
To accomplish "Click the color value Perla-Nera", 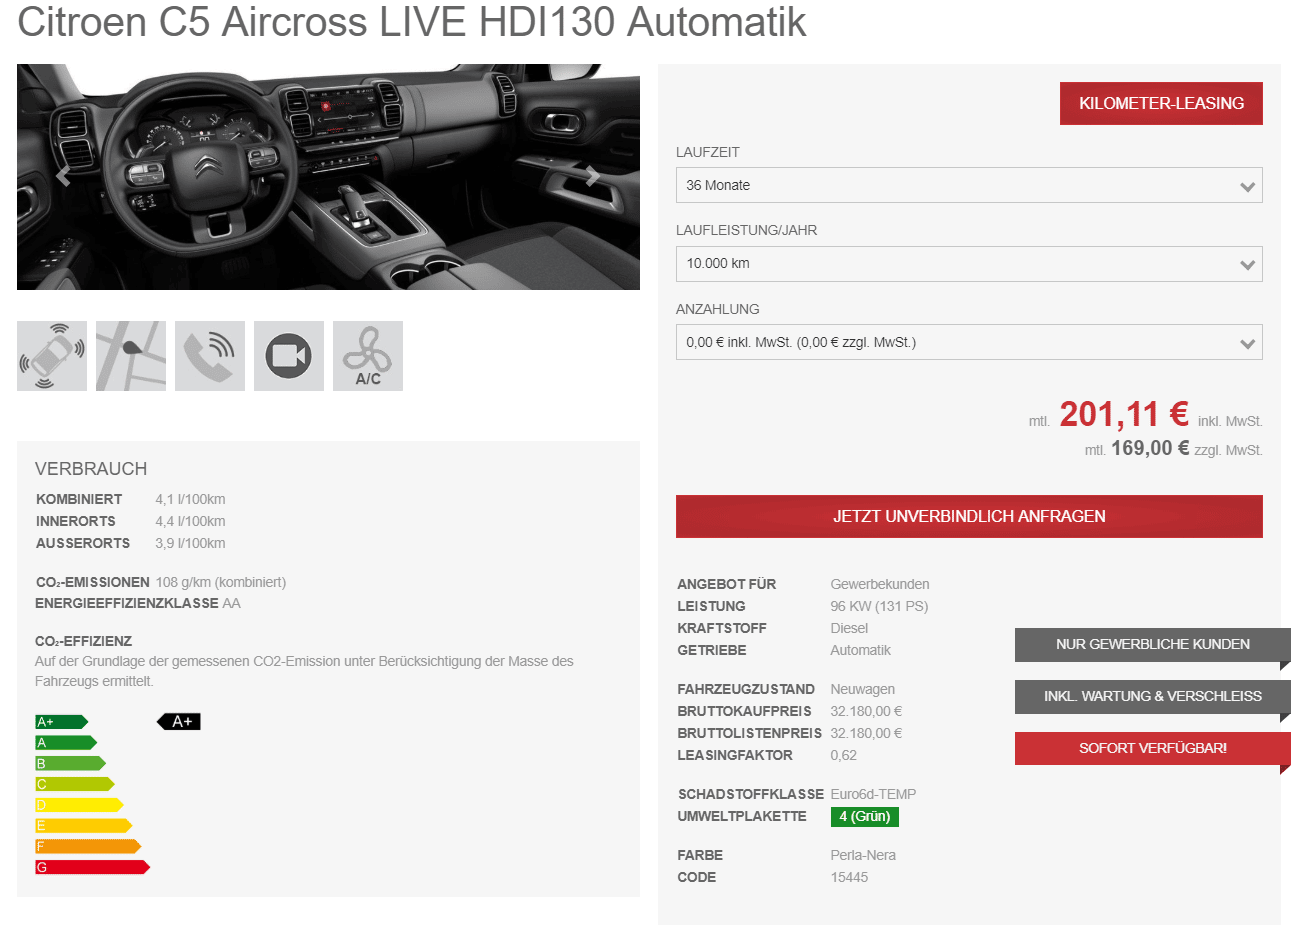I will pyautogui.click(x=863, y=855).
